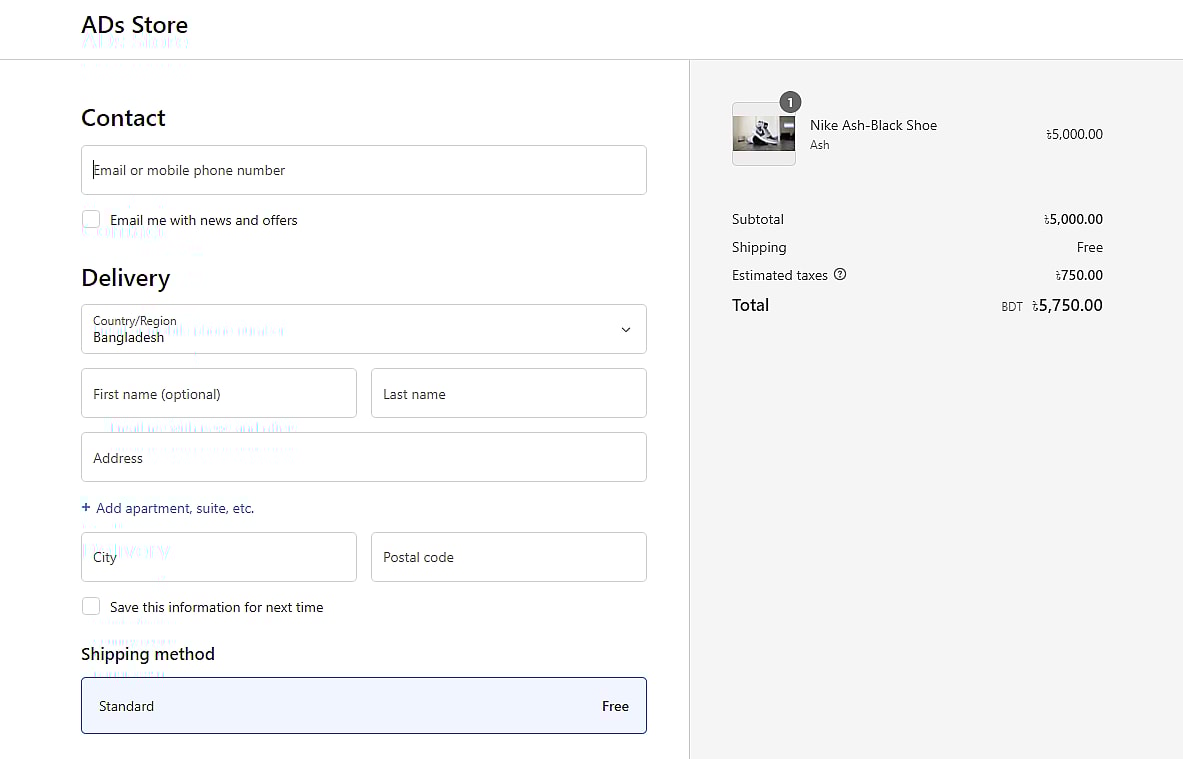Click Add apartment, suite, etc. link

point(175,508)
